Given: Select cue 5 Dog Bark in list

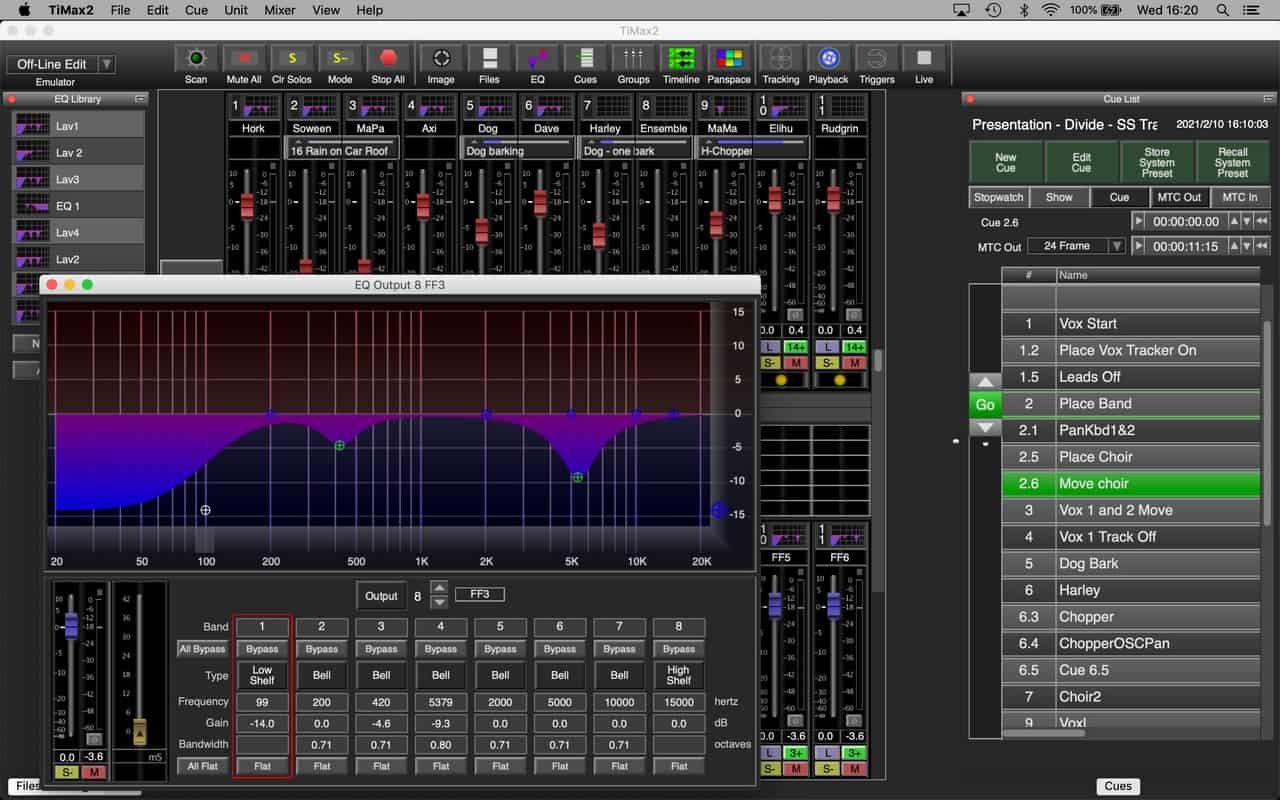Looking at the screenshot, I should [1130, 563].
